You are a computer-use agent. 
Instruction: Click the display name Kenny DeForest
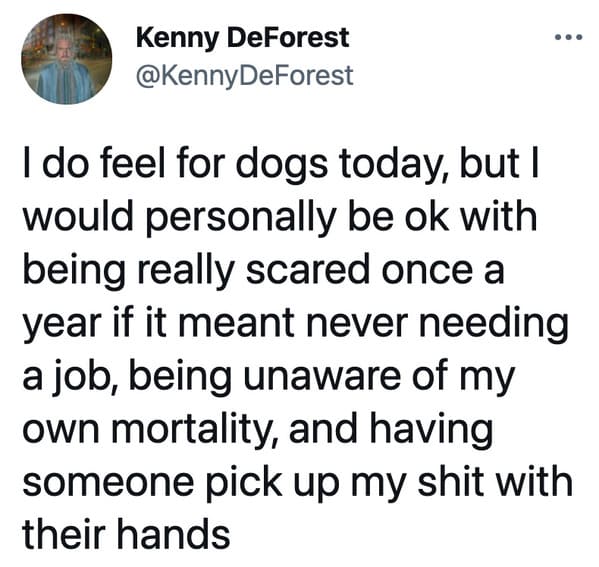[x=243, y=38]
